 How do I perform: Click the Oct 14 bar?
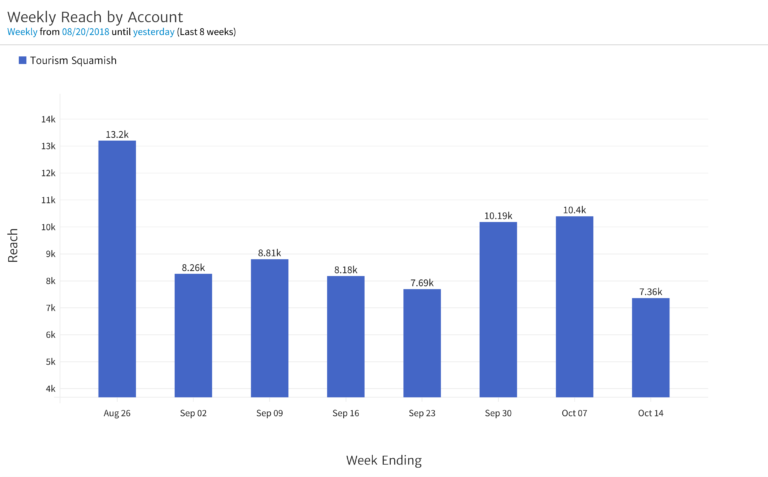[650, 347]
